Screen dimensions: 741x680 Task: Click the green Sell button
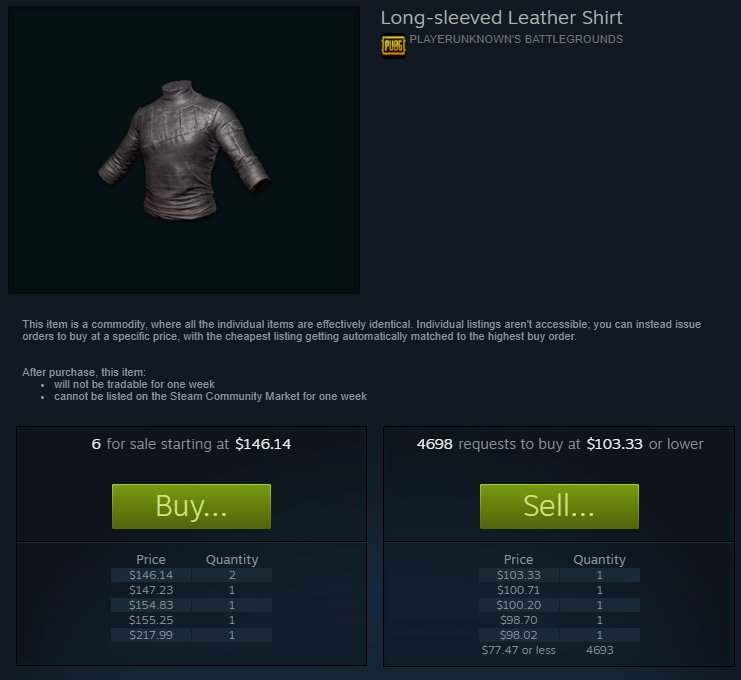(x=559, y=506)
